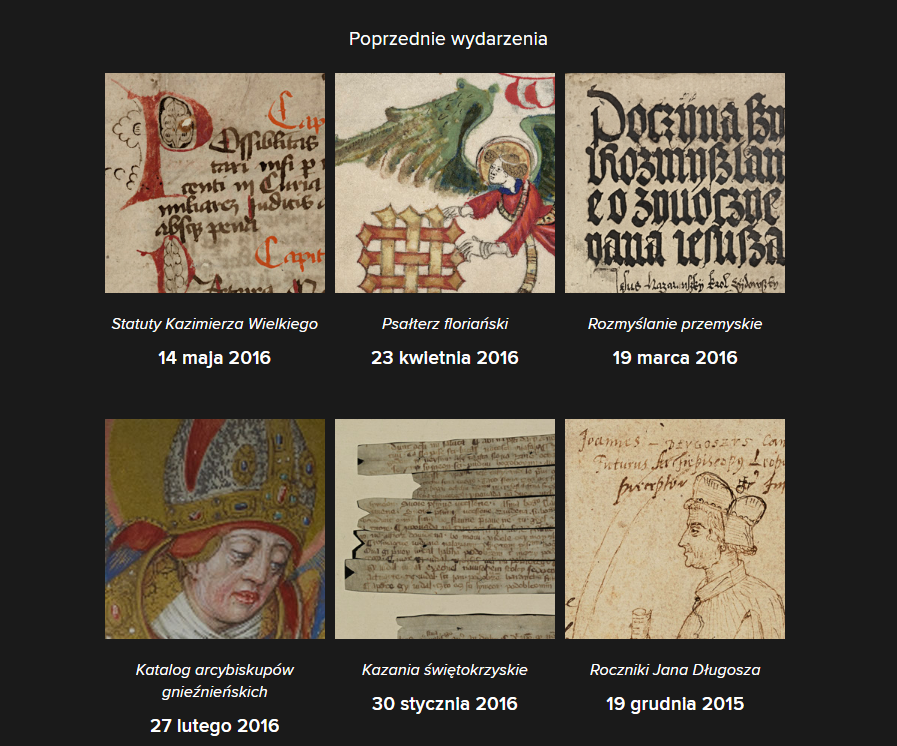Open the Katalog arcybiskupów gnieźnieńskich bishop thumbnail
The width and height of the screenshot is (897, 746).
[x=215, y=529]
